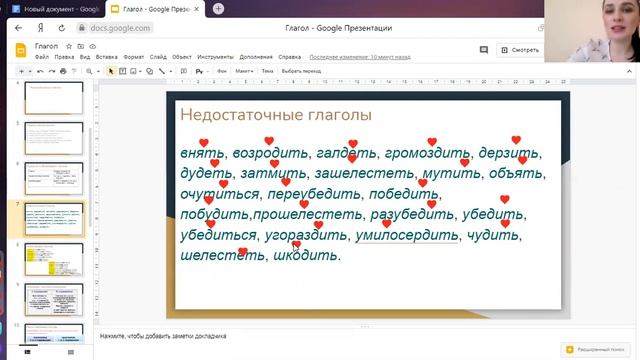Insert a text box
640x360 pixels.
pyautogui.click(x=122, y=71)
